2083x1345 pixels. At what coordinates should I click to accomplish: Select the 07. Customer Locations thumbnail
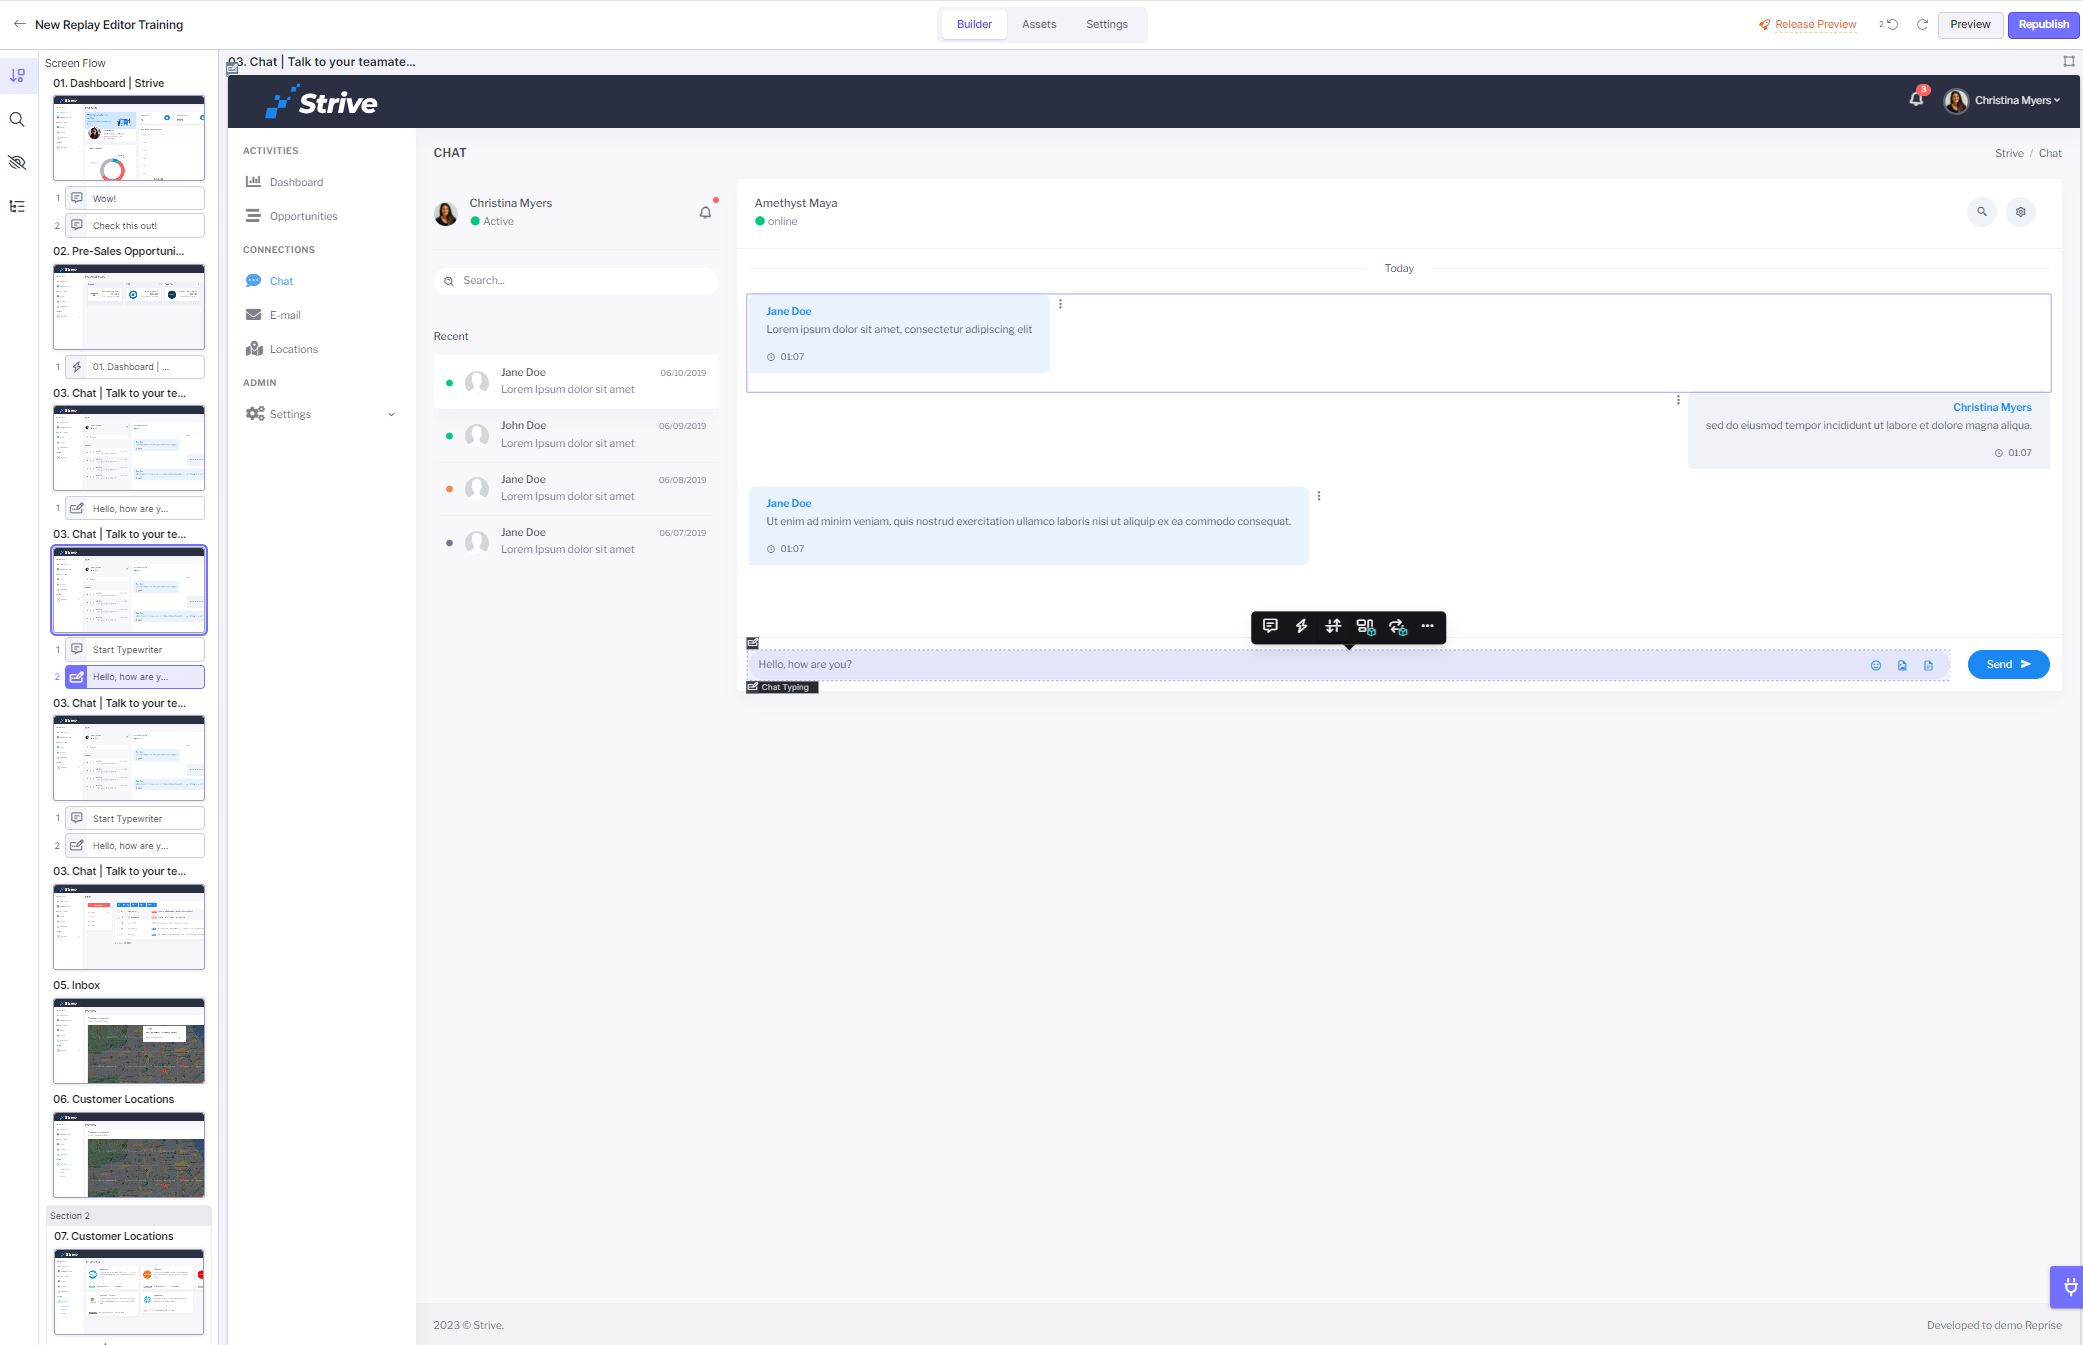click(x=129, y=1292)
